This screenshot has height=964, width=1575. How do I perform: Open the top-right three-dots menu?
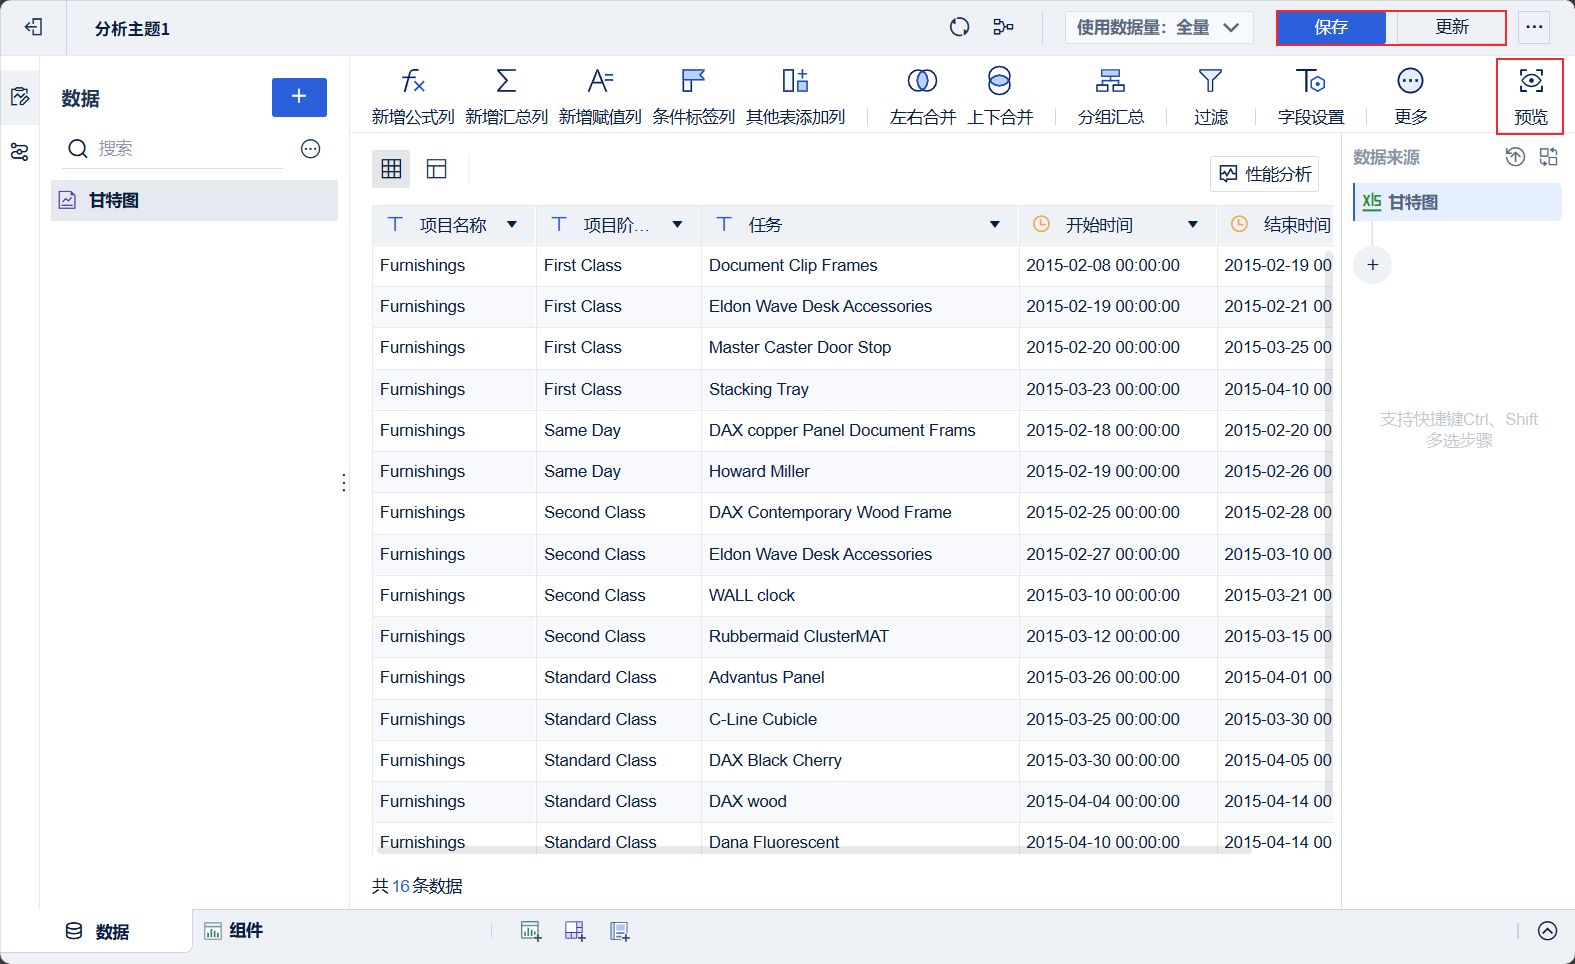pyautogui.click(x=1534, y=27)
